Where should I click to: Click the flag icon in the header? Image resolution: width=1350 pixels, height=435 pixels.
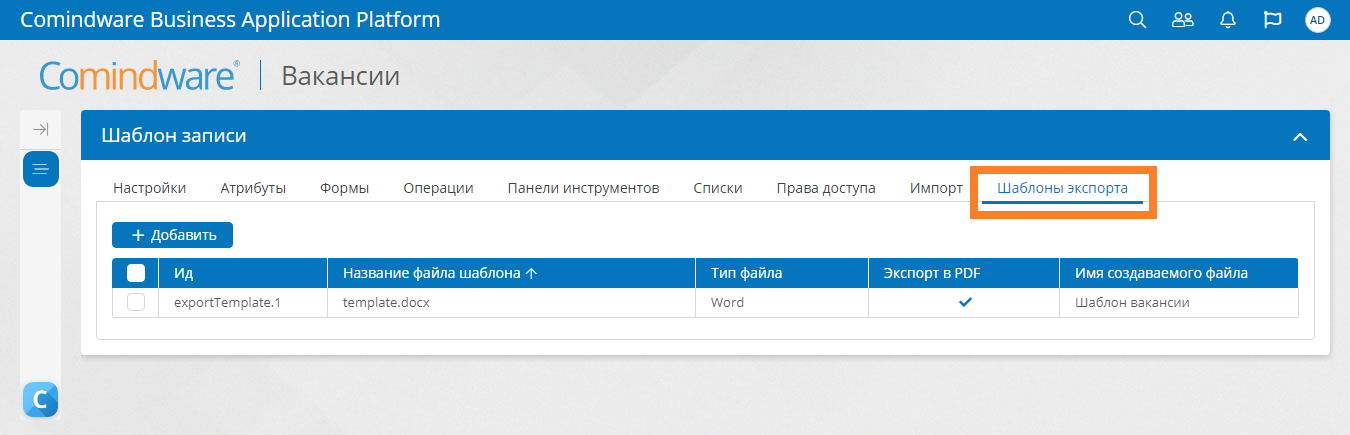click(x=1273, y=20)
